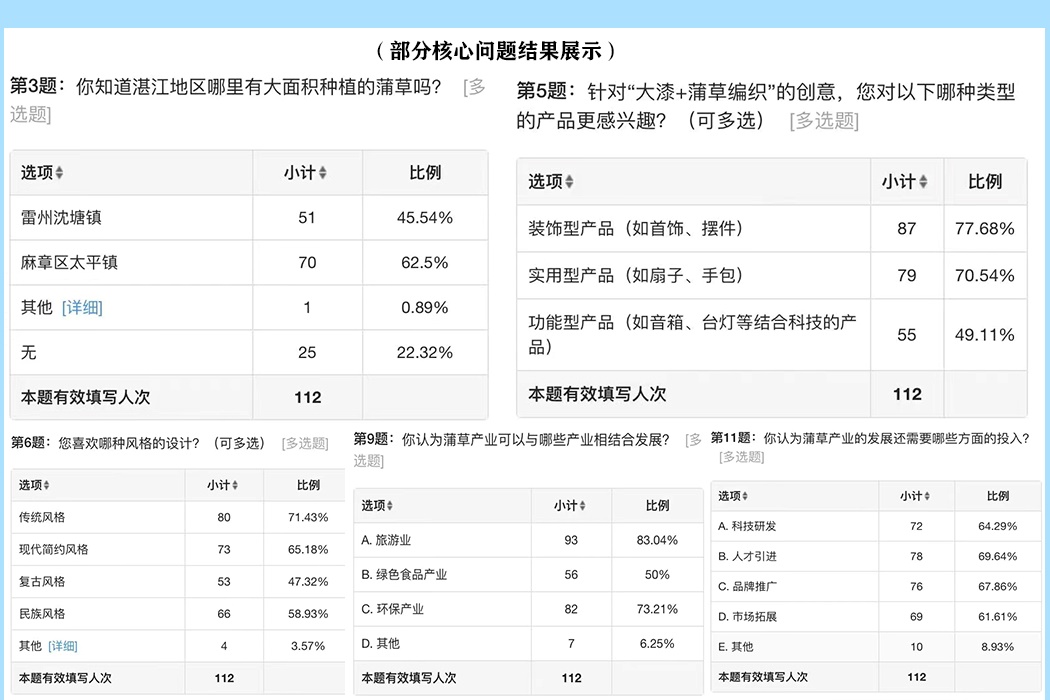Viewport: 1050px width, 700px height.
Task: Click the C. 环保产业 option
Action: (x=392, y=609)
